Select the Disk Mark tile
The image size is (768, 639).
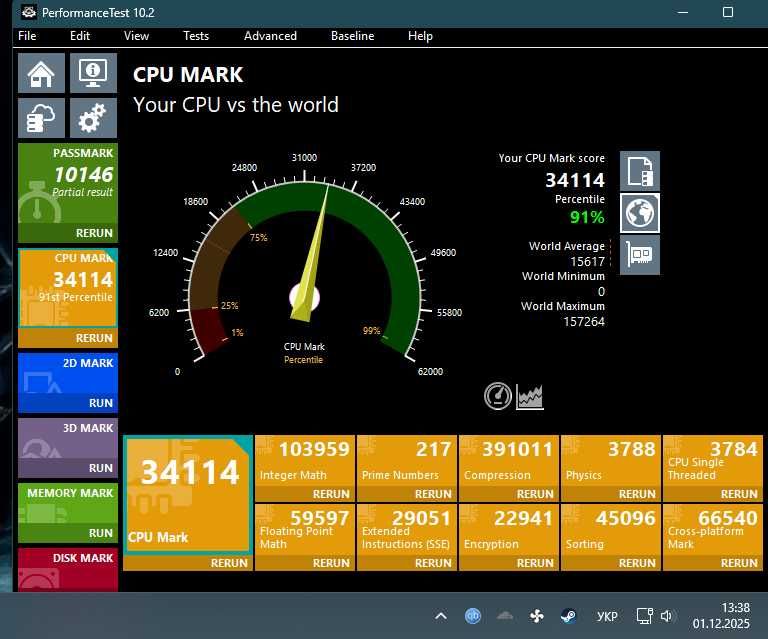pyautogui.click(x=68, y=569)
